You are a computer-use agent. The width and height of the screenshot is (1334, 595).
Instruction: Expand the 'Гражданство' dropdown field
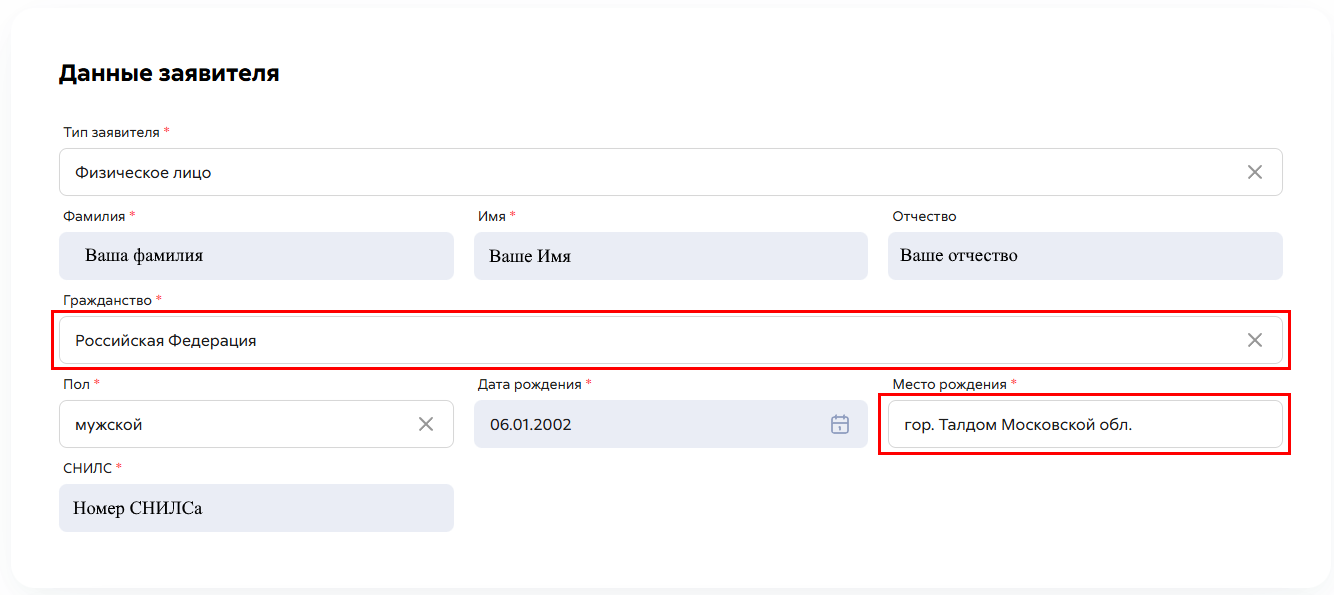pos(640,340)
